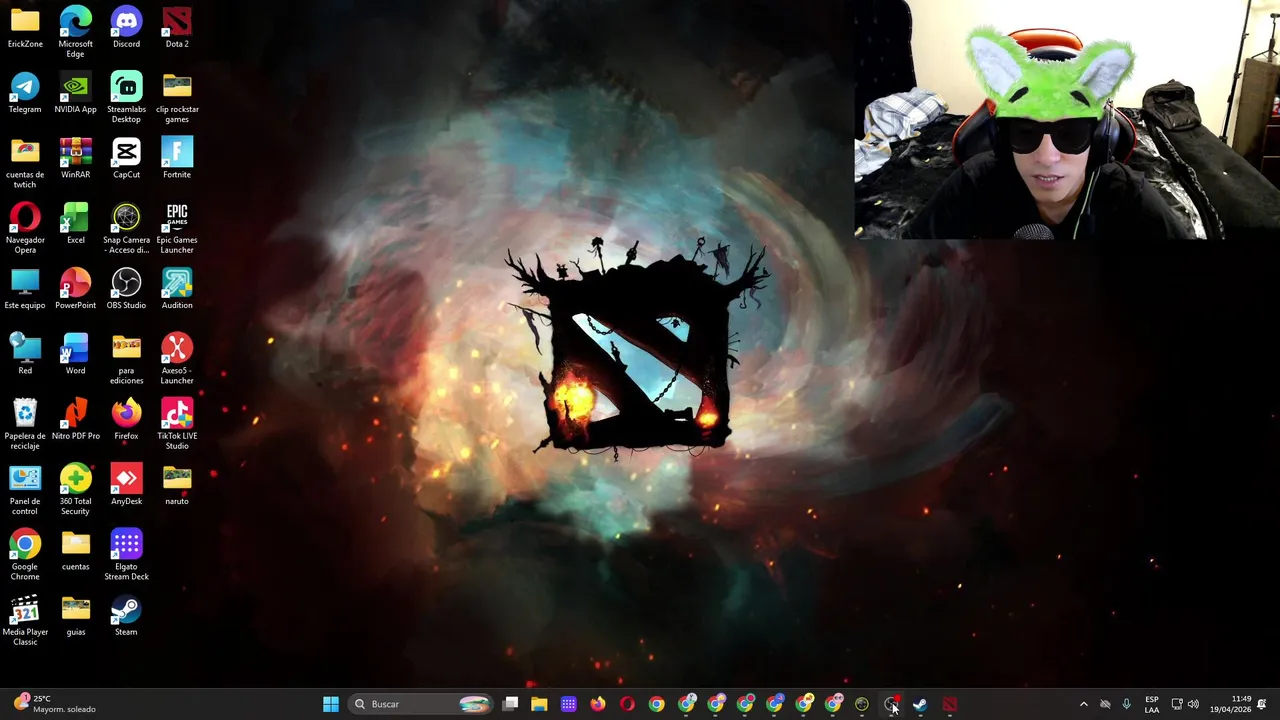Open Adobe Audition desktop shortcut
This screenshot has height=720, width=1280.
click(x=177, y=289)
